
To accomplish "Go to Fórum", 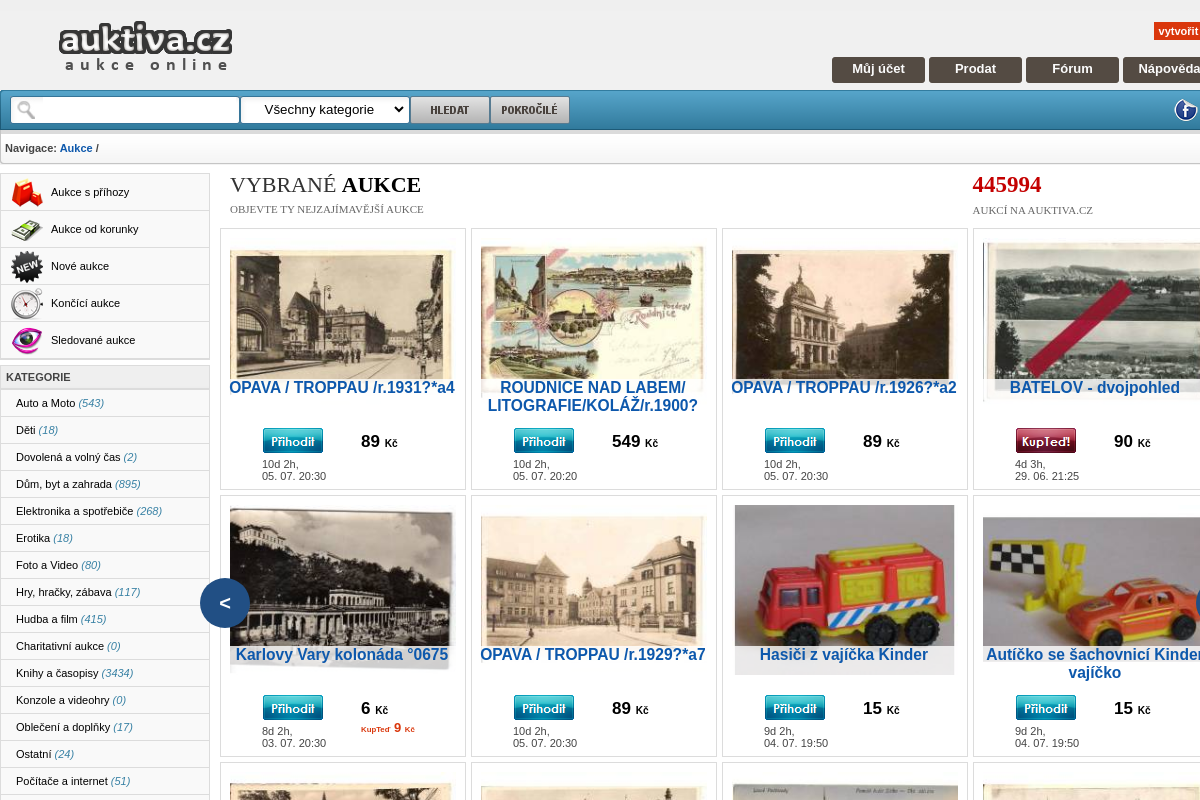I will pos(1072,69).
